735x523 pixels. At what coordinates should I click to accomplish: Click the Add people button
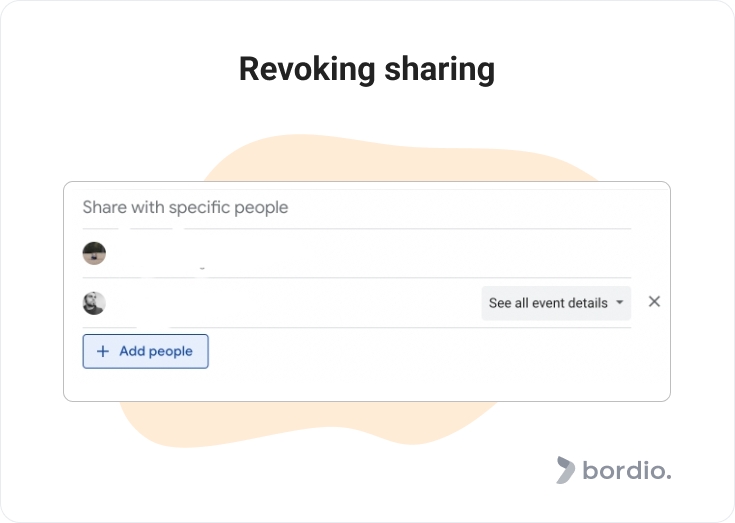click(146, 351)
